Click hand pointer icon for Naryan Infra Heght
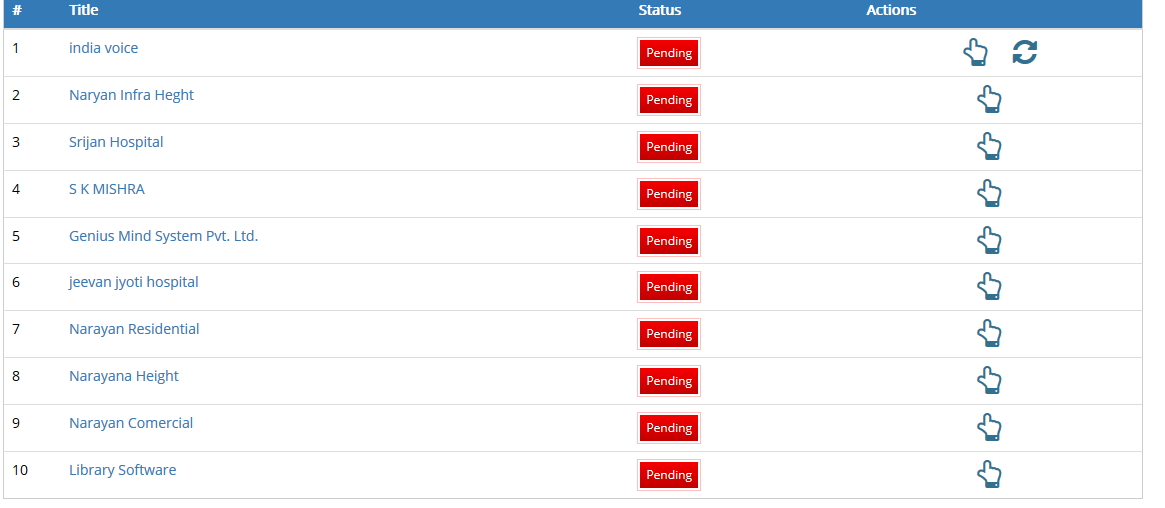 [x=989, y=100]
